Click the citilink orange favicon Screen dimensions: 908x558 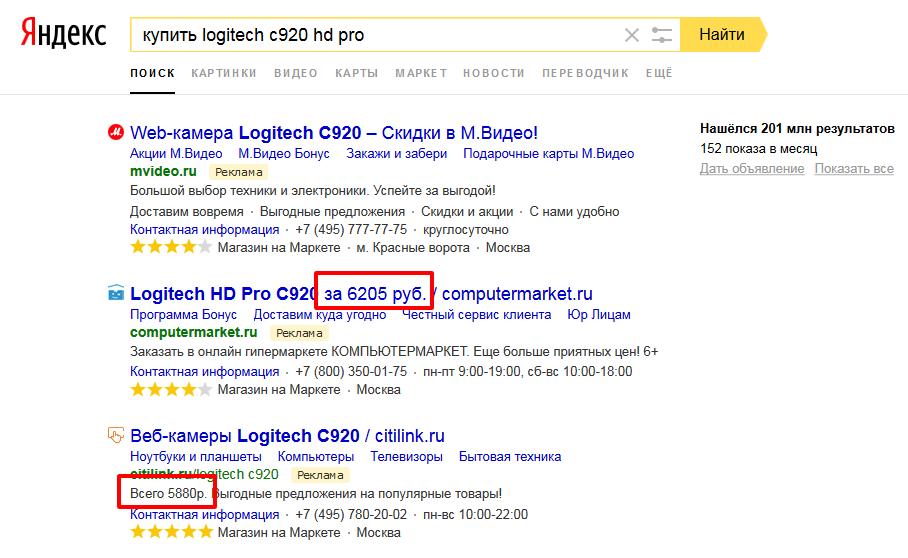(116, 435)
